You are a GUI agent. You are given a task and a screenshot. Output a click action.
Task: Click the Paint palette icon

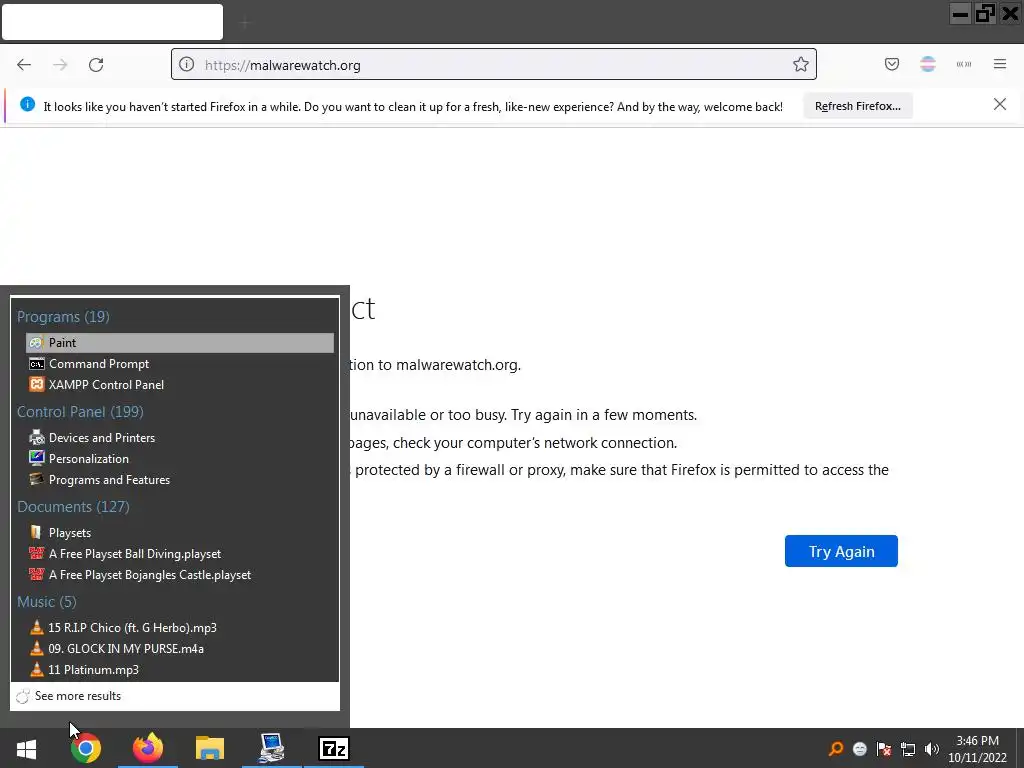pyautogui.click(x=36, y=343)
